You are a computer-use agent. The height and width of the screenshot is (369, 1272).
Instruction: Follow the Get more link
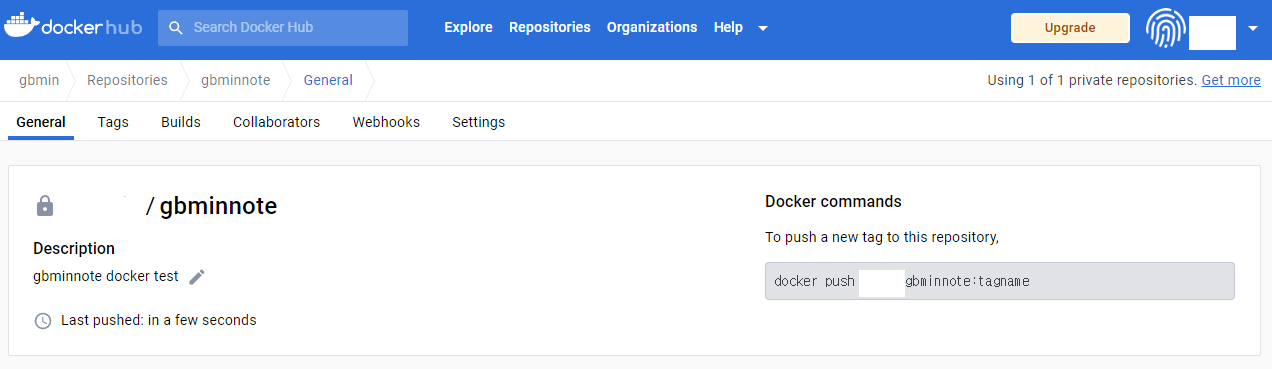point(1231,80)
